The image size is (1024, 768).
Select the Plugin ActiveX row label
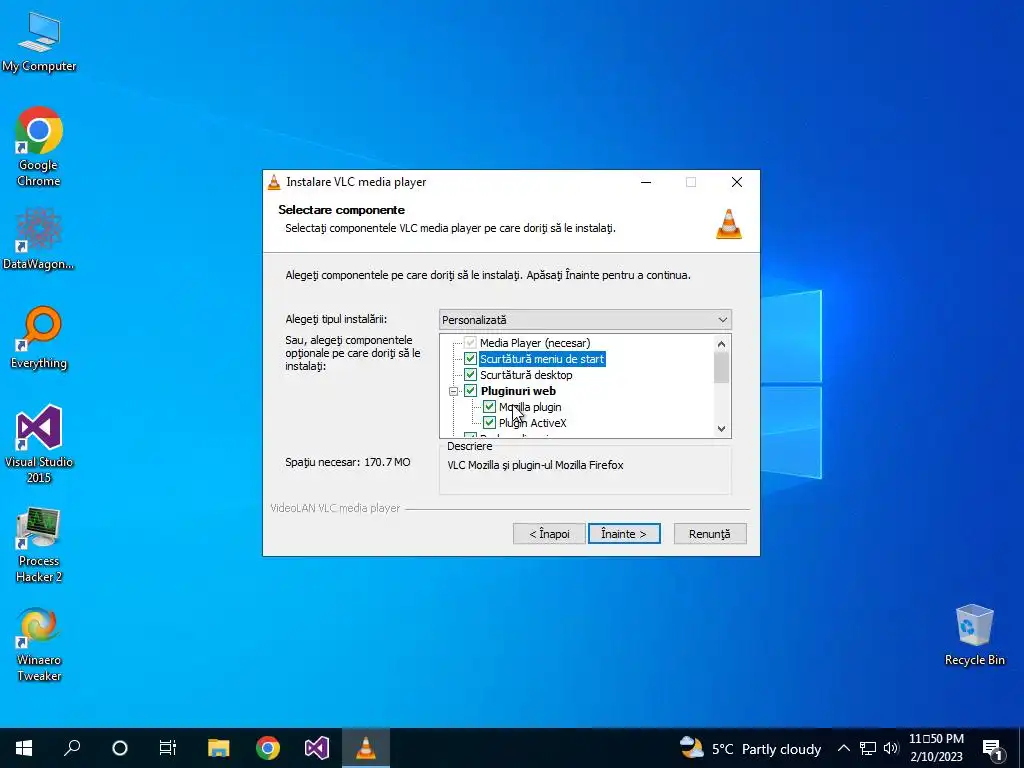click(x=532, y=423)
